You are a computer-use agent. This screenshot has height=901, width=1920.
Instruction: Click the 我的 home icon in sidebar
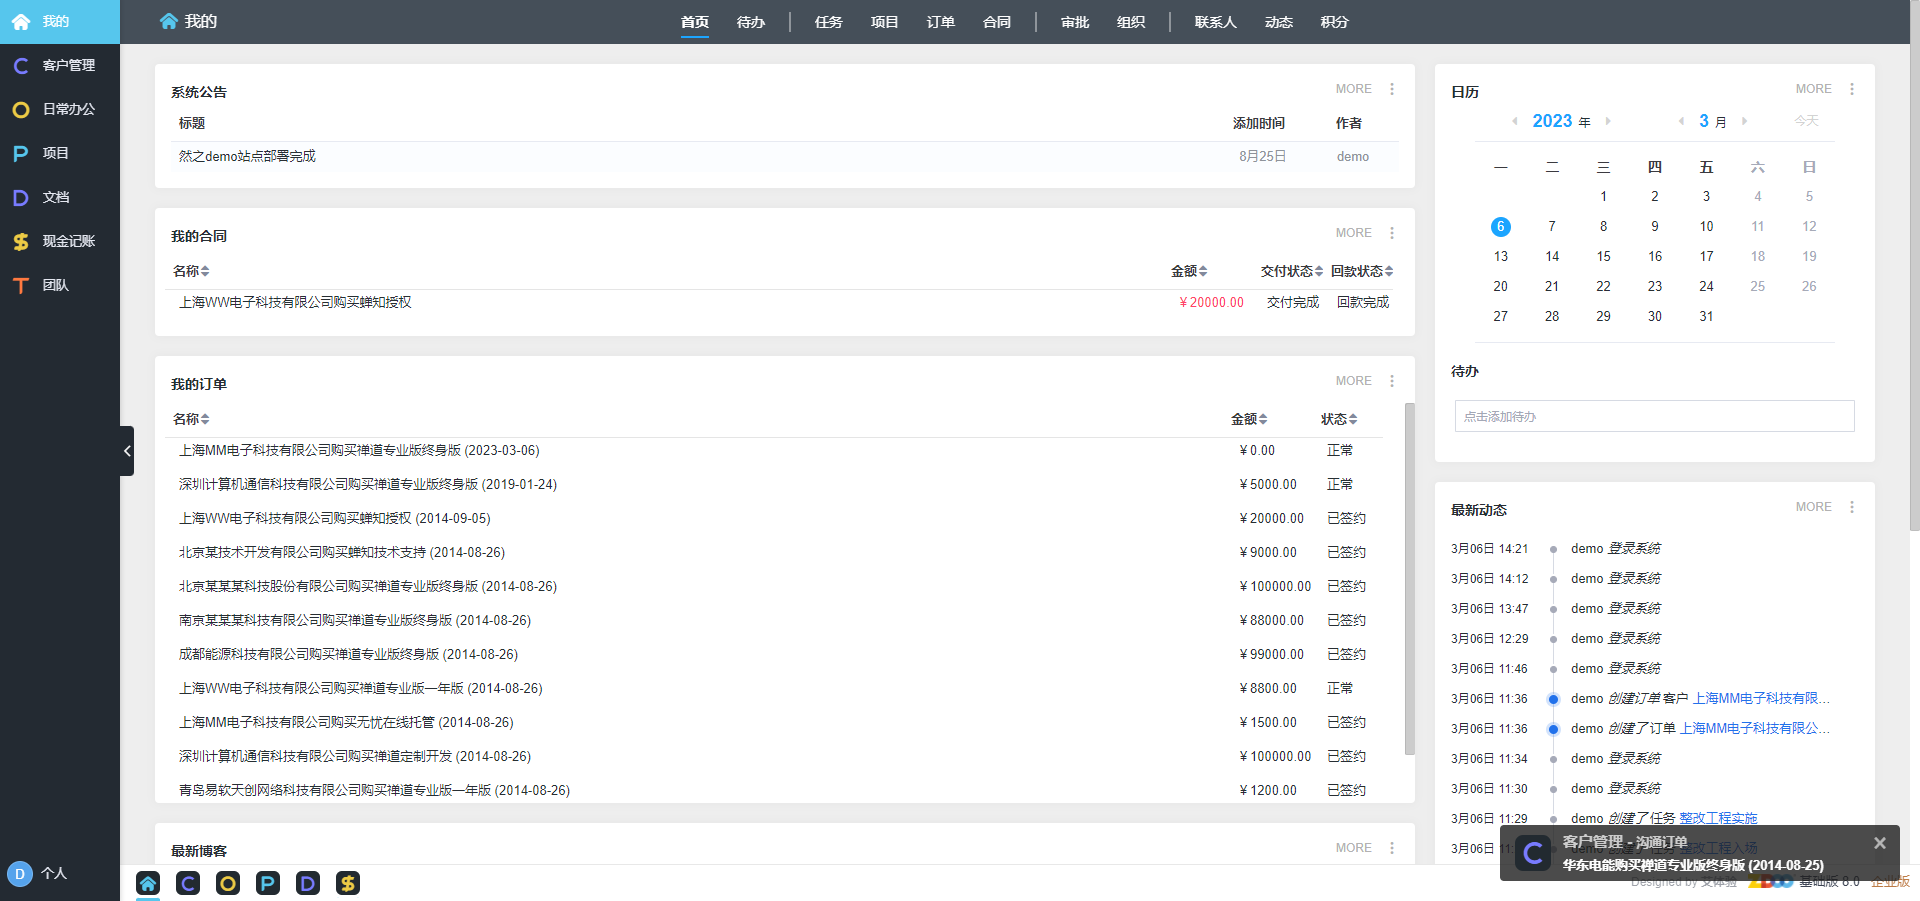click(x=21, y=21)
